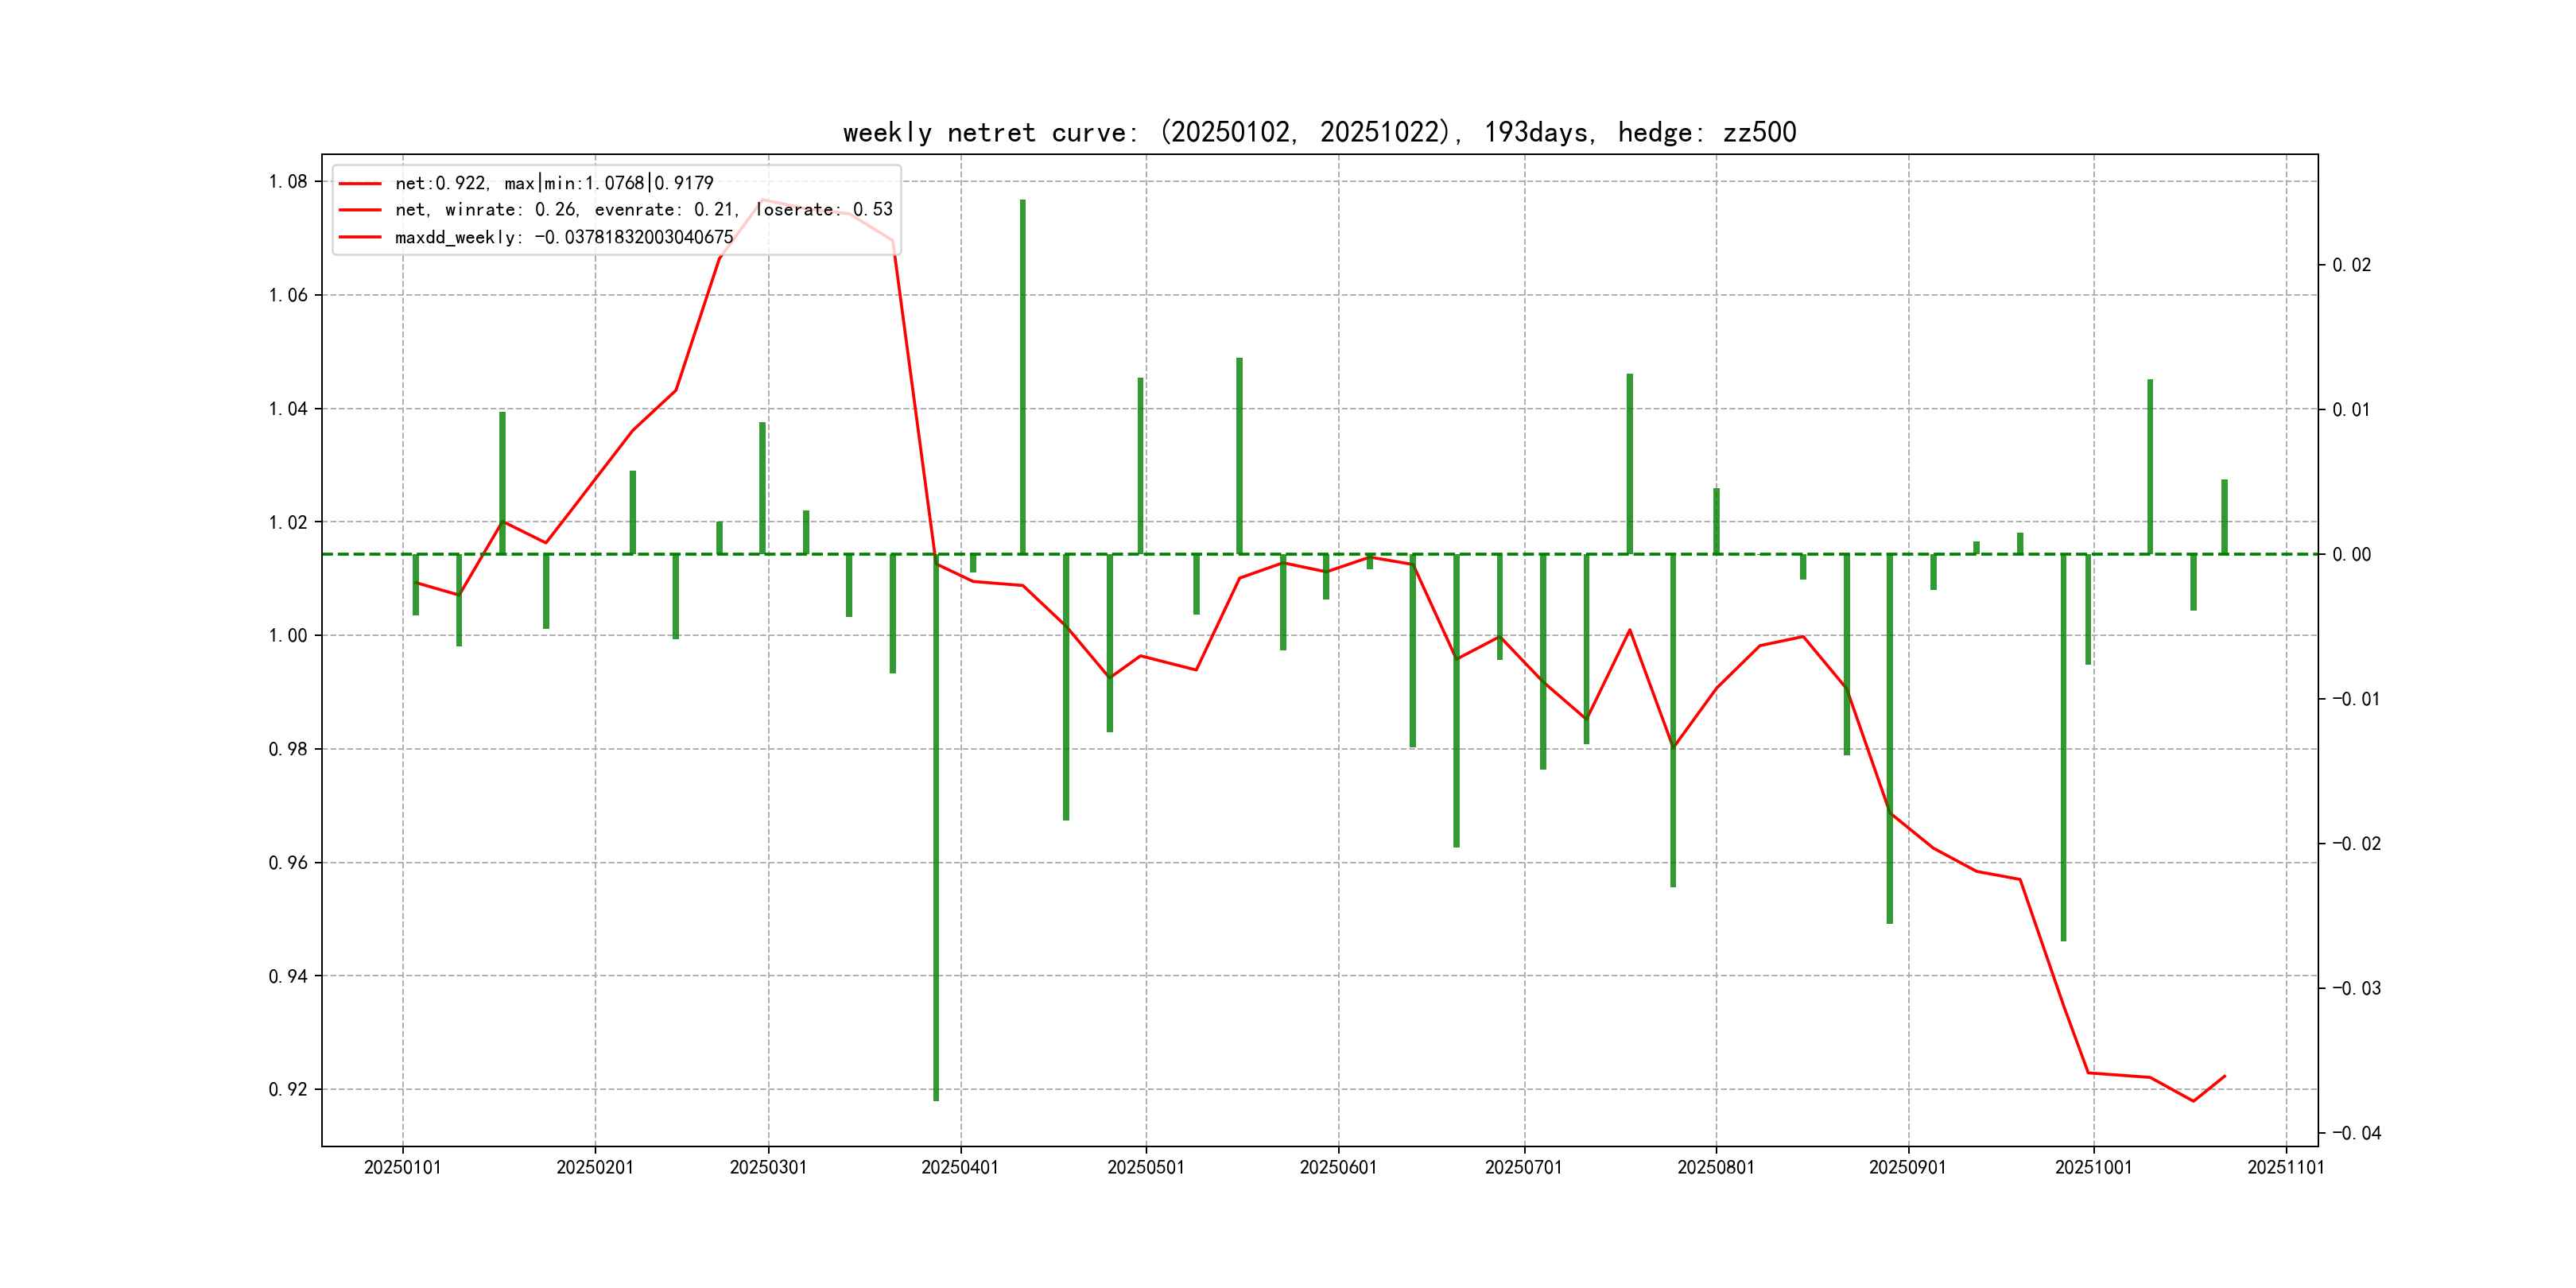The image size is (2576, 1288).
Task: Click the 0.00 right axis label
Action: (2351, 554)
